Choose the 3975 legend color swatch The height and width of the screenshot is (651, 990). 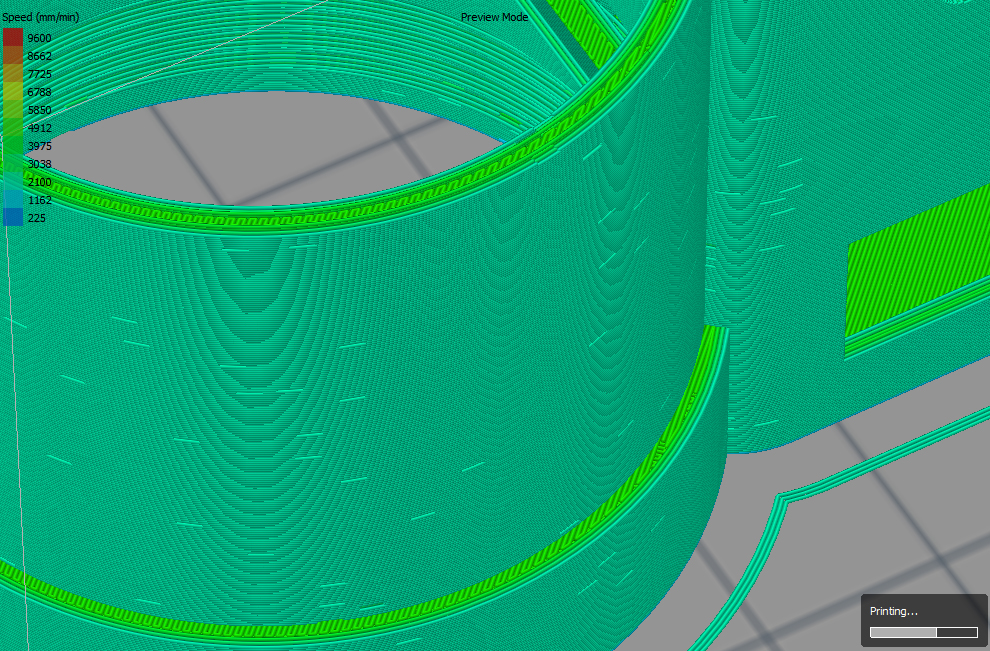point(13,146)
